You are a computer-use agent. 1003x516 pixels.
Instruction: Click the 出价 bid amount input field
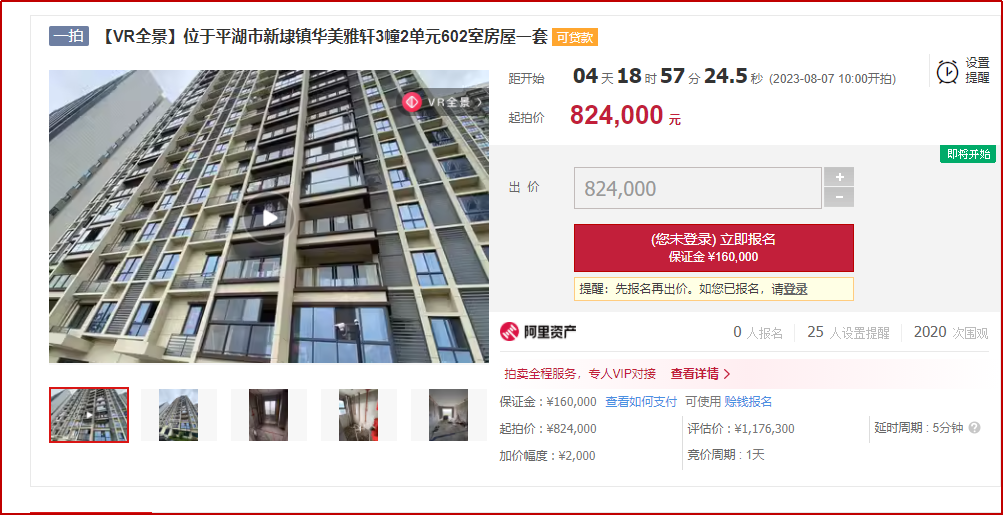tap(697, 188)
